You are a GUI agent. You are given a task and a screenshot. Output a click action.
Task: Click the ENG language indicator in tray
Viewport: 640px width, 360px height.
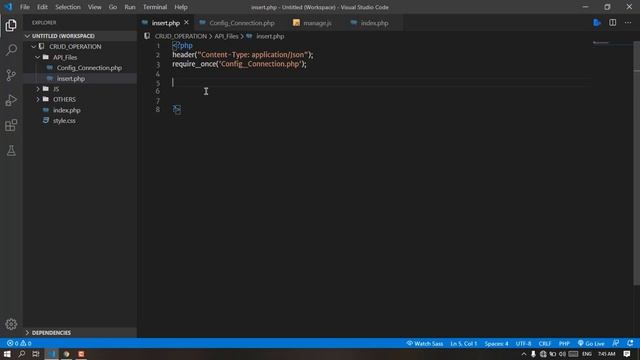coord(587,354)
